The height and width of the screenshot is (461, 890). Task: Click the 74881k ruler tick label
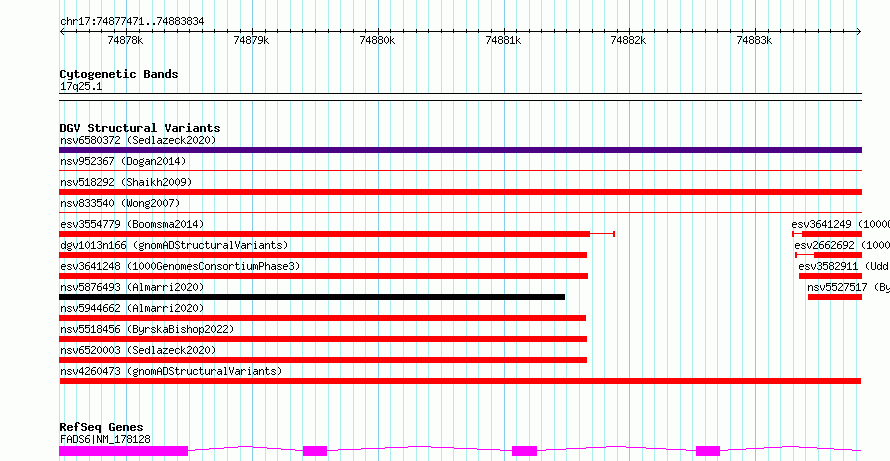click(503, 40)
